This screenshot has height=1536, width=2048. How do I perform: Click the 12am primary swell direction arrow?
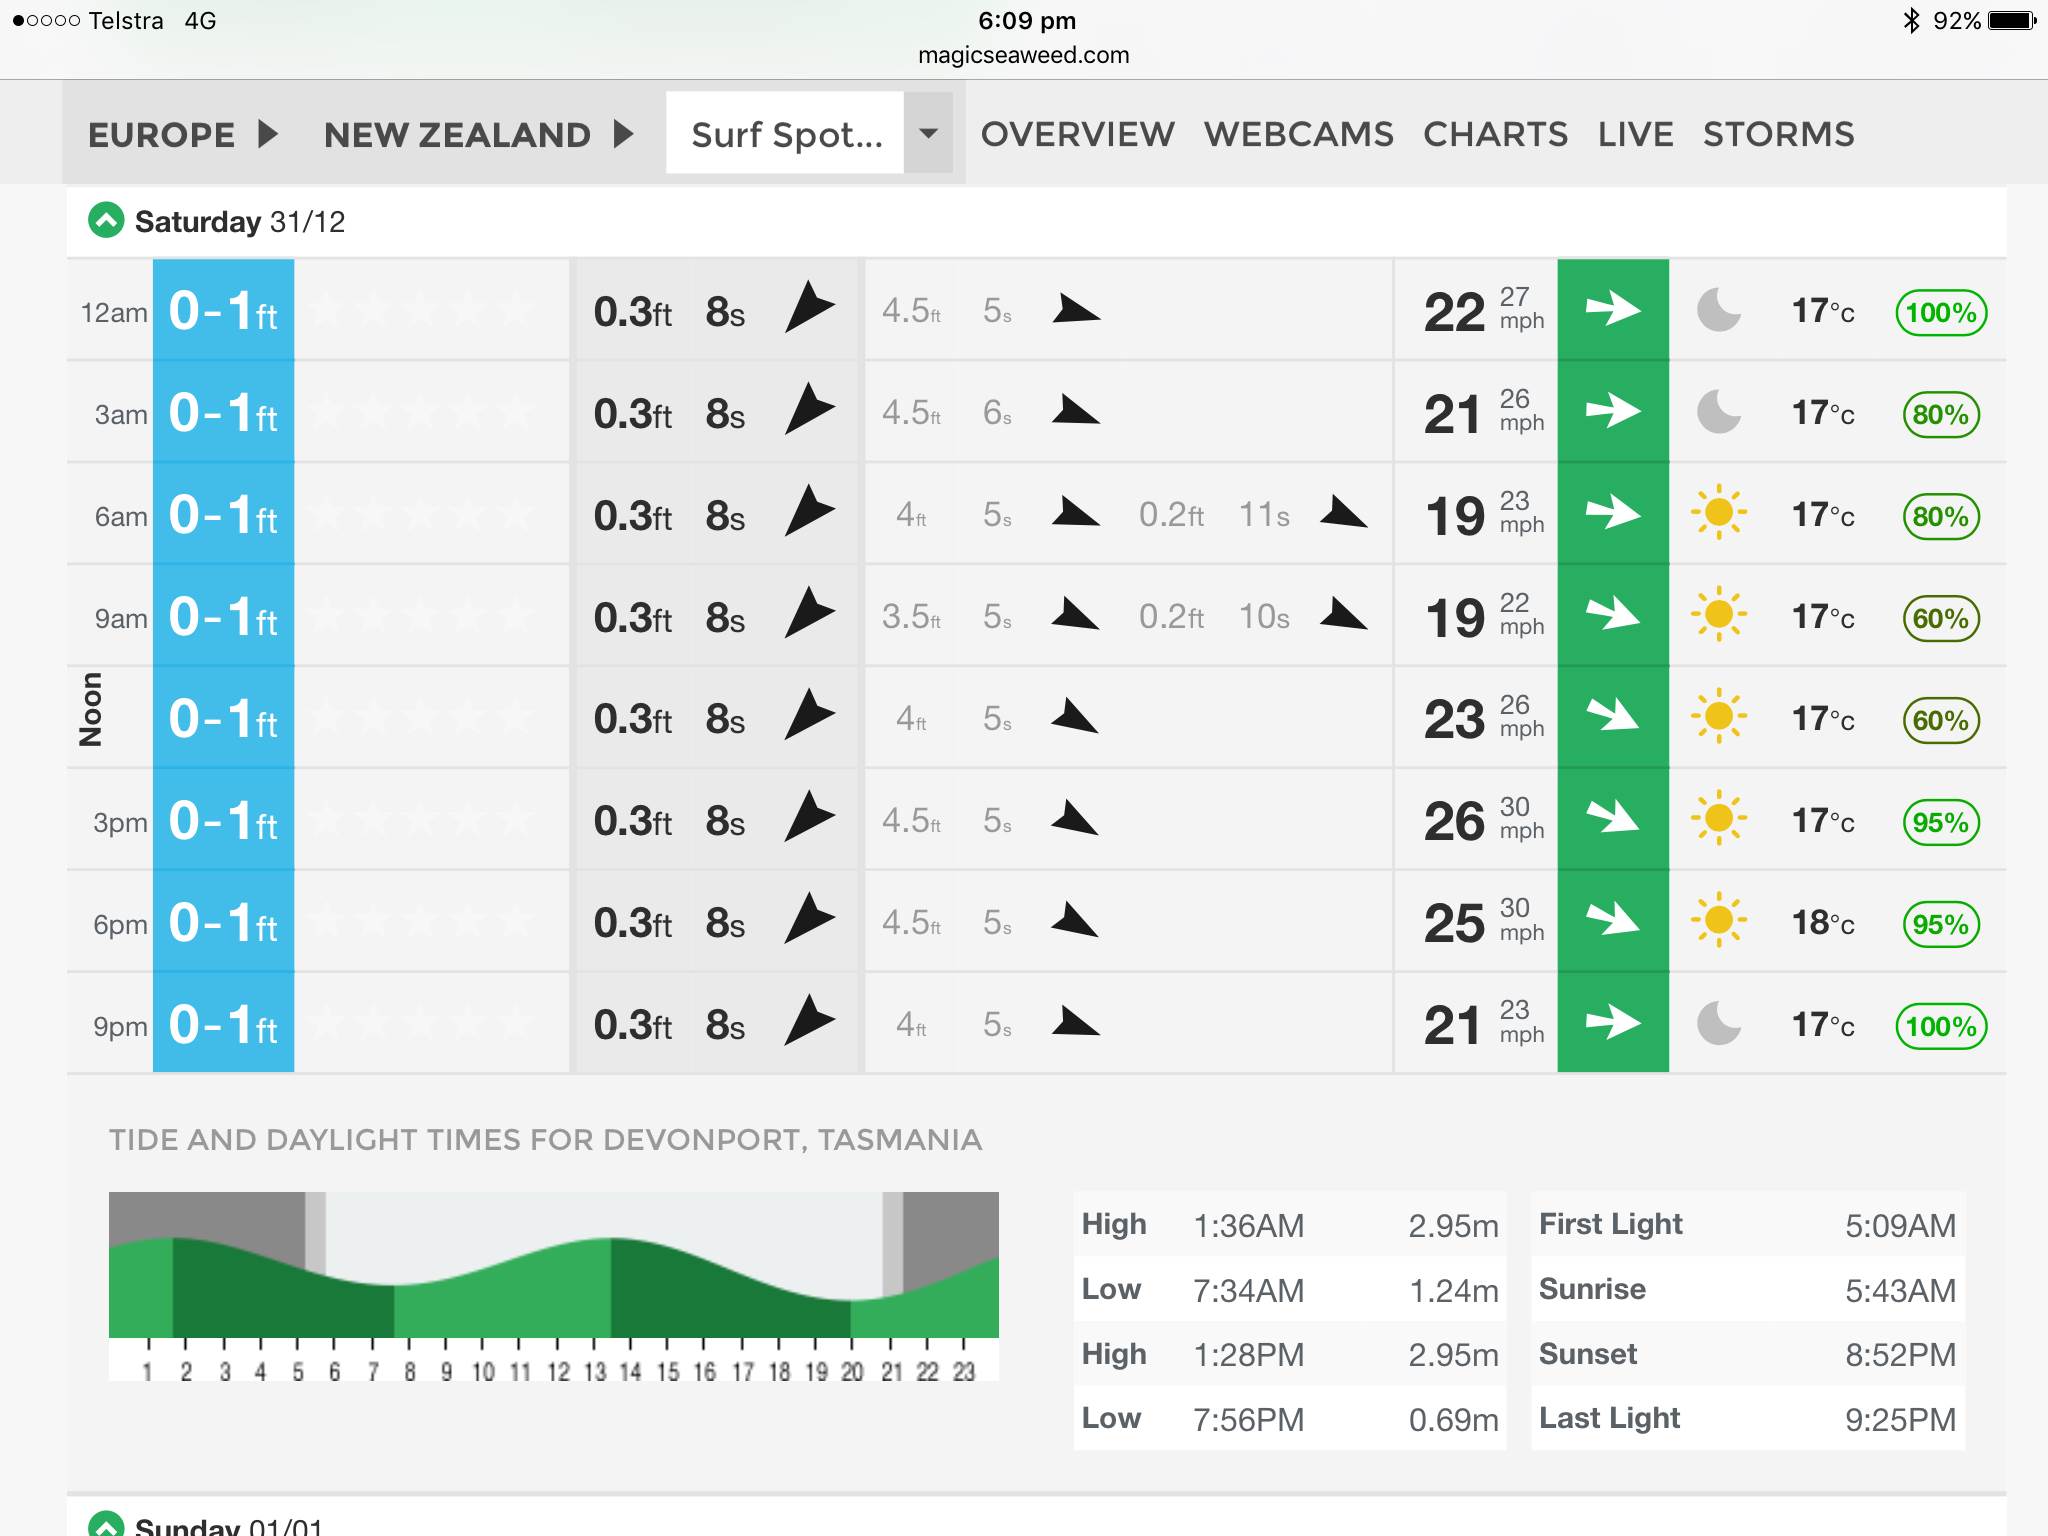[808, 309]
